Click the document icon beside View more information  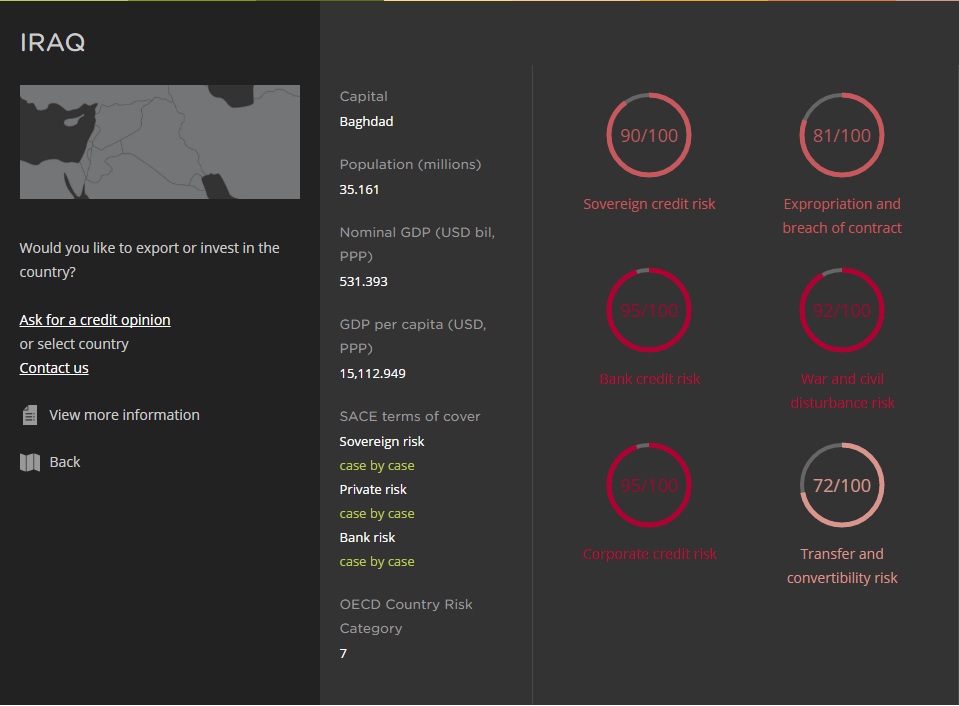[30, 415]
